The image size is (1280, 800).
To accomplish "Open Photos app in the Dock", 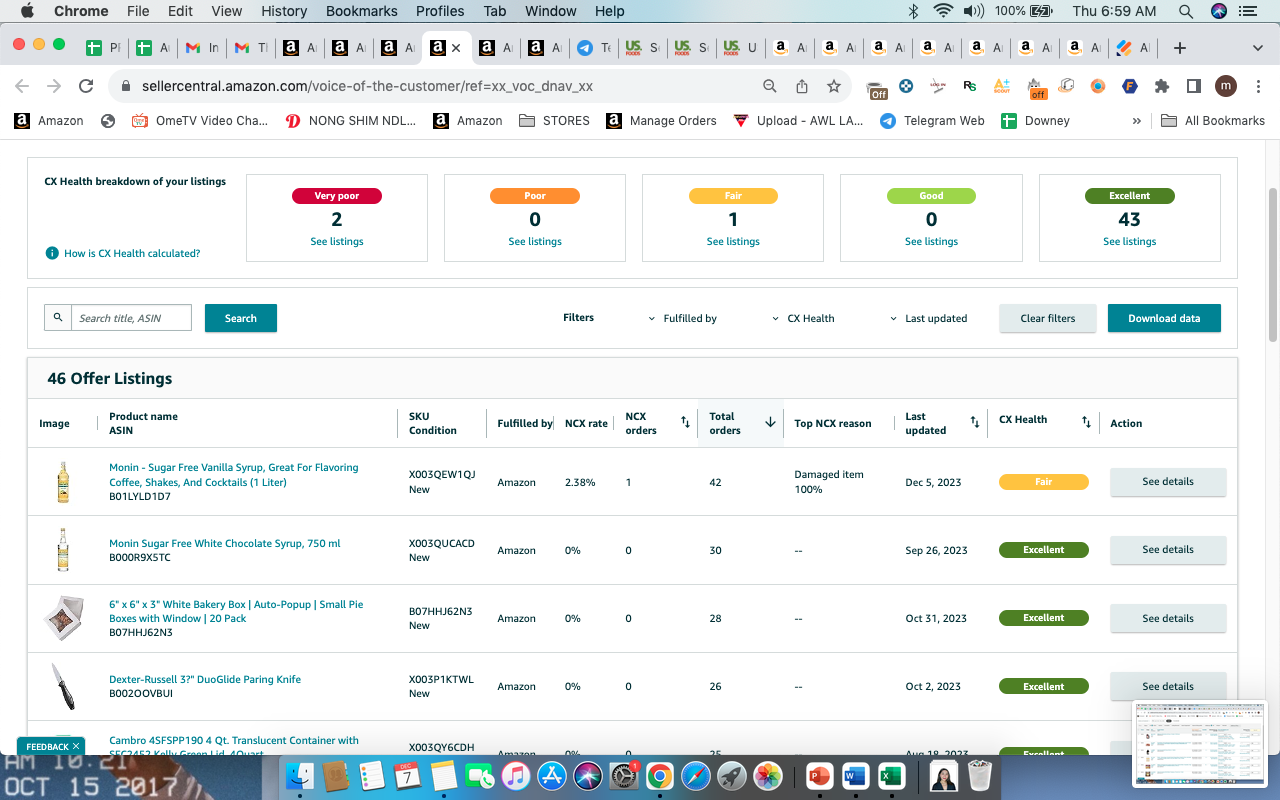I will click(768, 775).
